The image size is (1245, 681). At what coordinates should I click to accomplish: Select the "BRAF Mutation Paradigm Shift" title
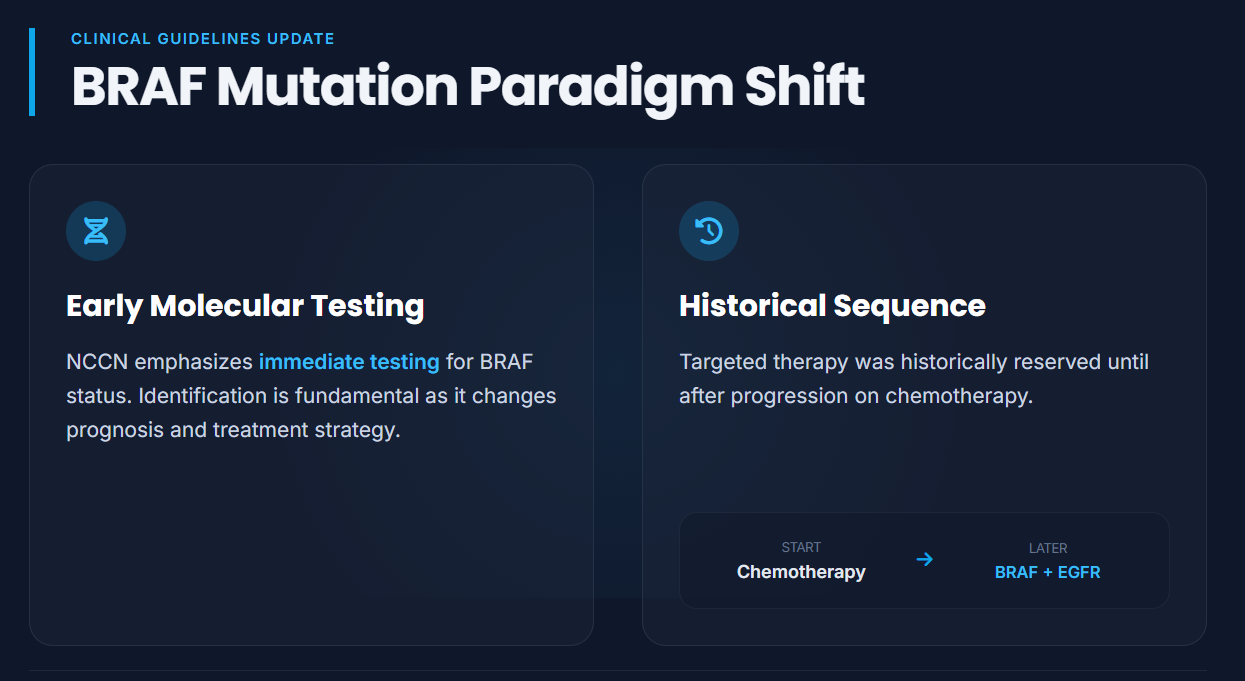click(467, 87)
